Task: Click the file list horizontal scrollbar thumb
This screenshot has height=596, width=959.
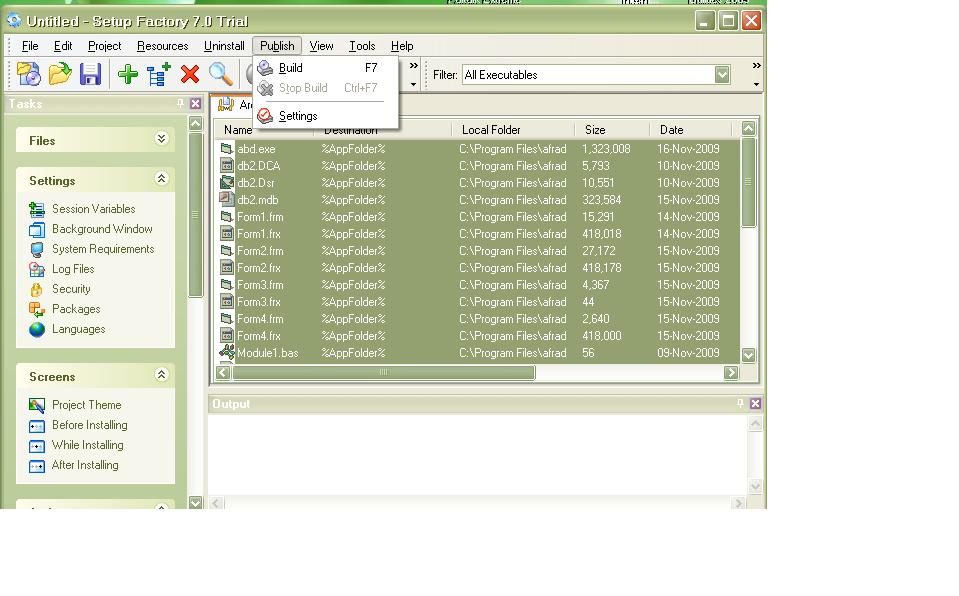Action: [x=383, y=372]
